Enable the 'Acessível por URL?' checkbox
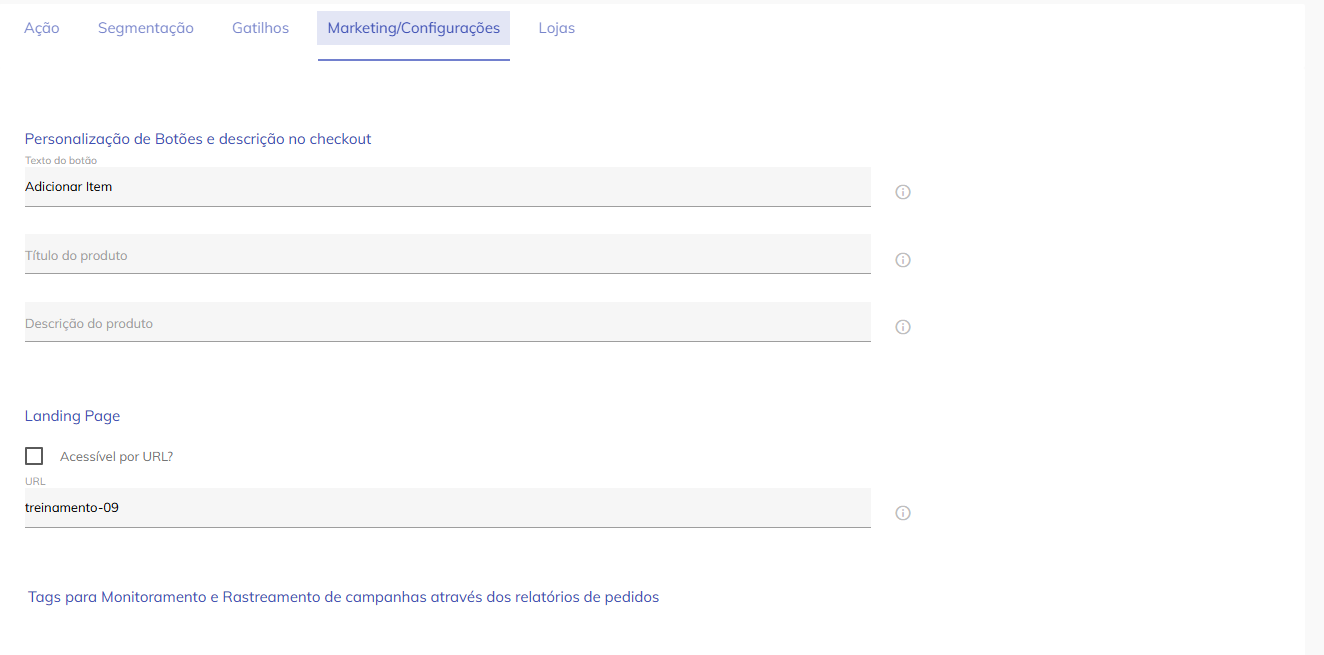The image size is (1324, 655). [34, 456]
